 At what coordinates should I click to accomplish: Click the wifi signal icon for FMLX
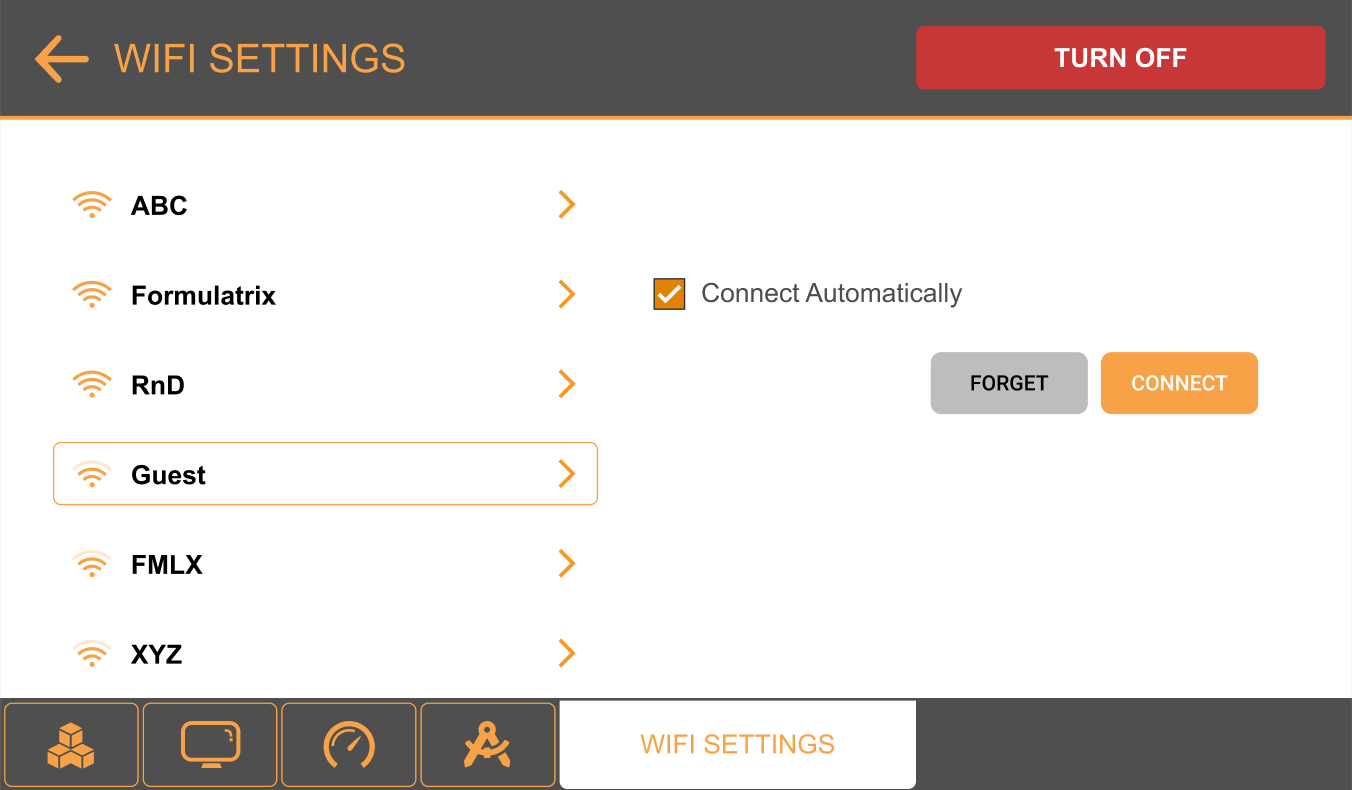point(92,564)
